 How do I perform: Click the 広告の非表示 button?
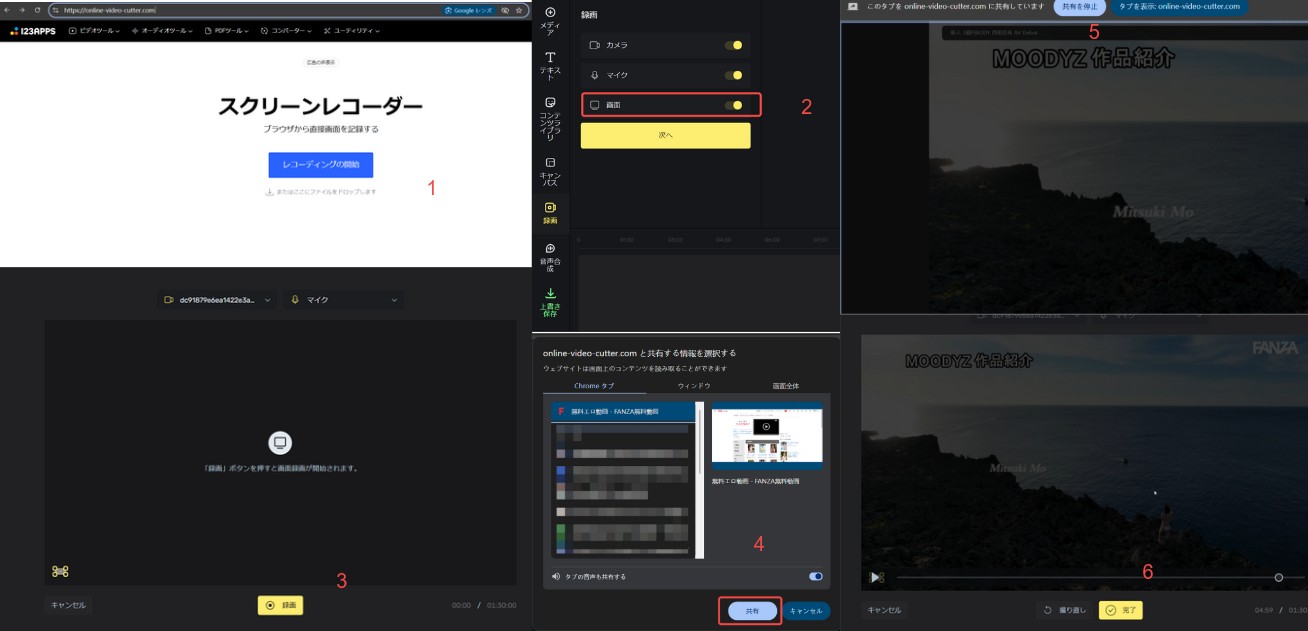(321, 62)
